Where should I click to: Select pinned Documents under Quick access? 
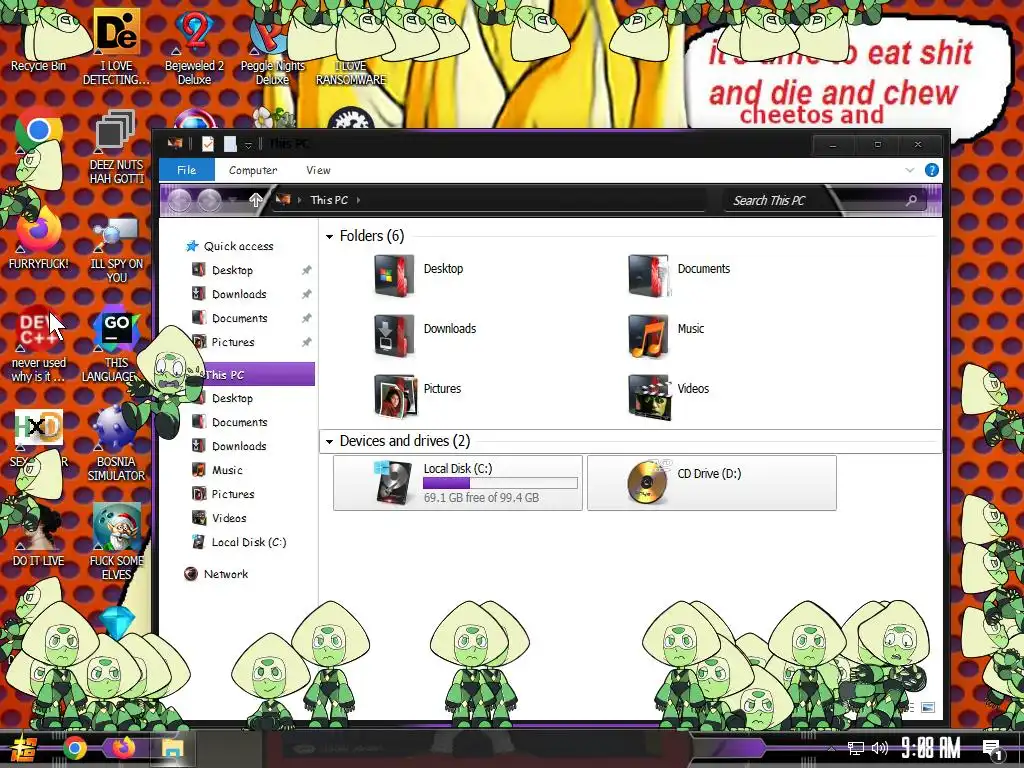(240, 318)
